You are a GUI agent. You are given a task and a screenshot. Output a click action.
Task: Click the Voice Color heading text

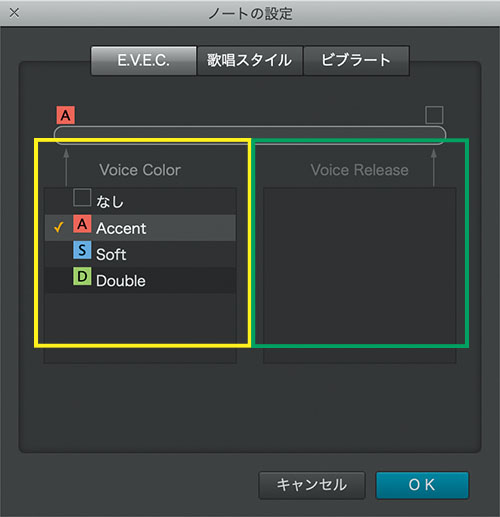coord(140,170)
